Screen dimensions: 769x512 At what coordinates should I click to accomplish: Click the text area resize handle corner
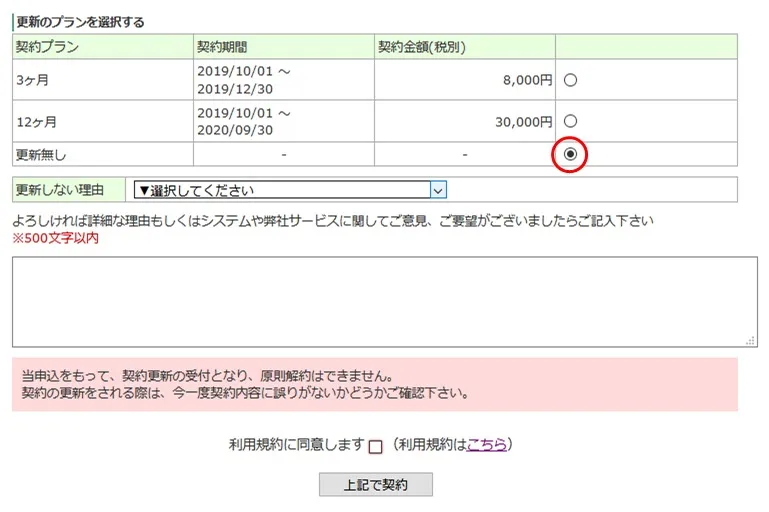tap(749, 340)
